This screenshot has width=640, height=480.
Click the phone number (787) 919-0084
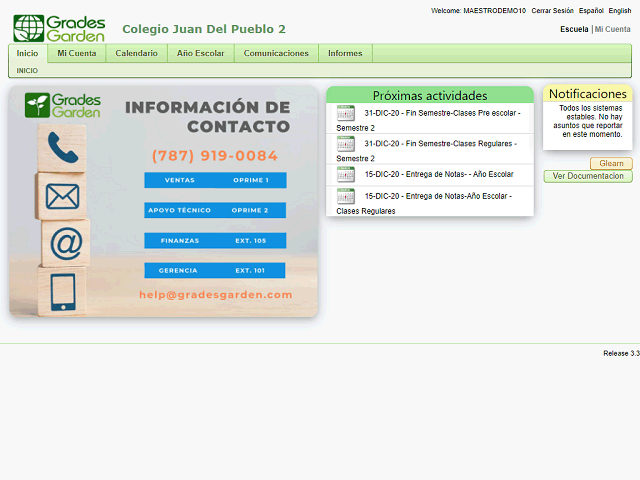point(215,156)
